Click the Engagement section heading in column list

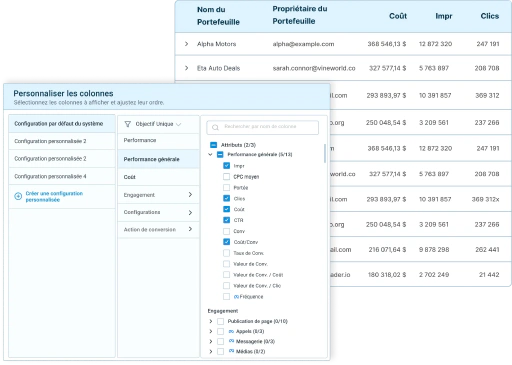(223, 311)
